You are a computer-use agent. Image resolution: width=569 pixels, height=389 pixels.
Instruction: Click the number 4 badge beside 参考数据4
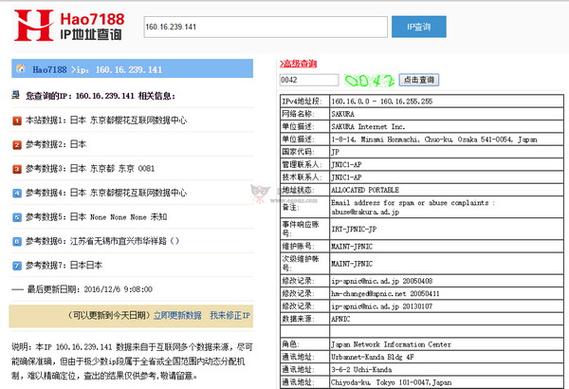tap(17, 193)
